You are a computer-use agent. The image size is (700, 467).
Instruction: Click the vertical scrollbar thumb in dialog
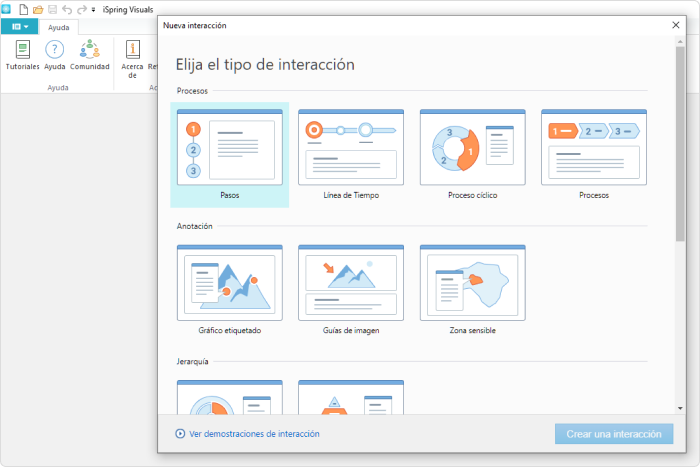680,144
